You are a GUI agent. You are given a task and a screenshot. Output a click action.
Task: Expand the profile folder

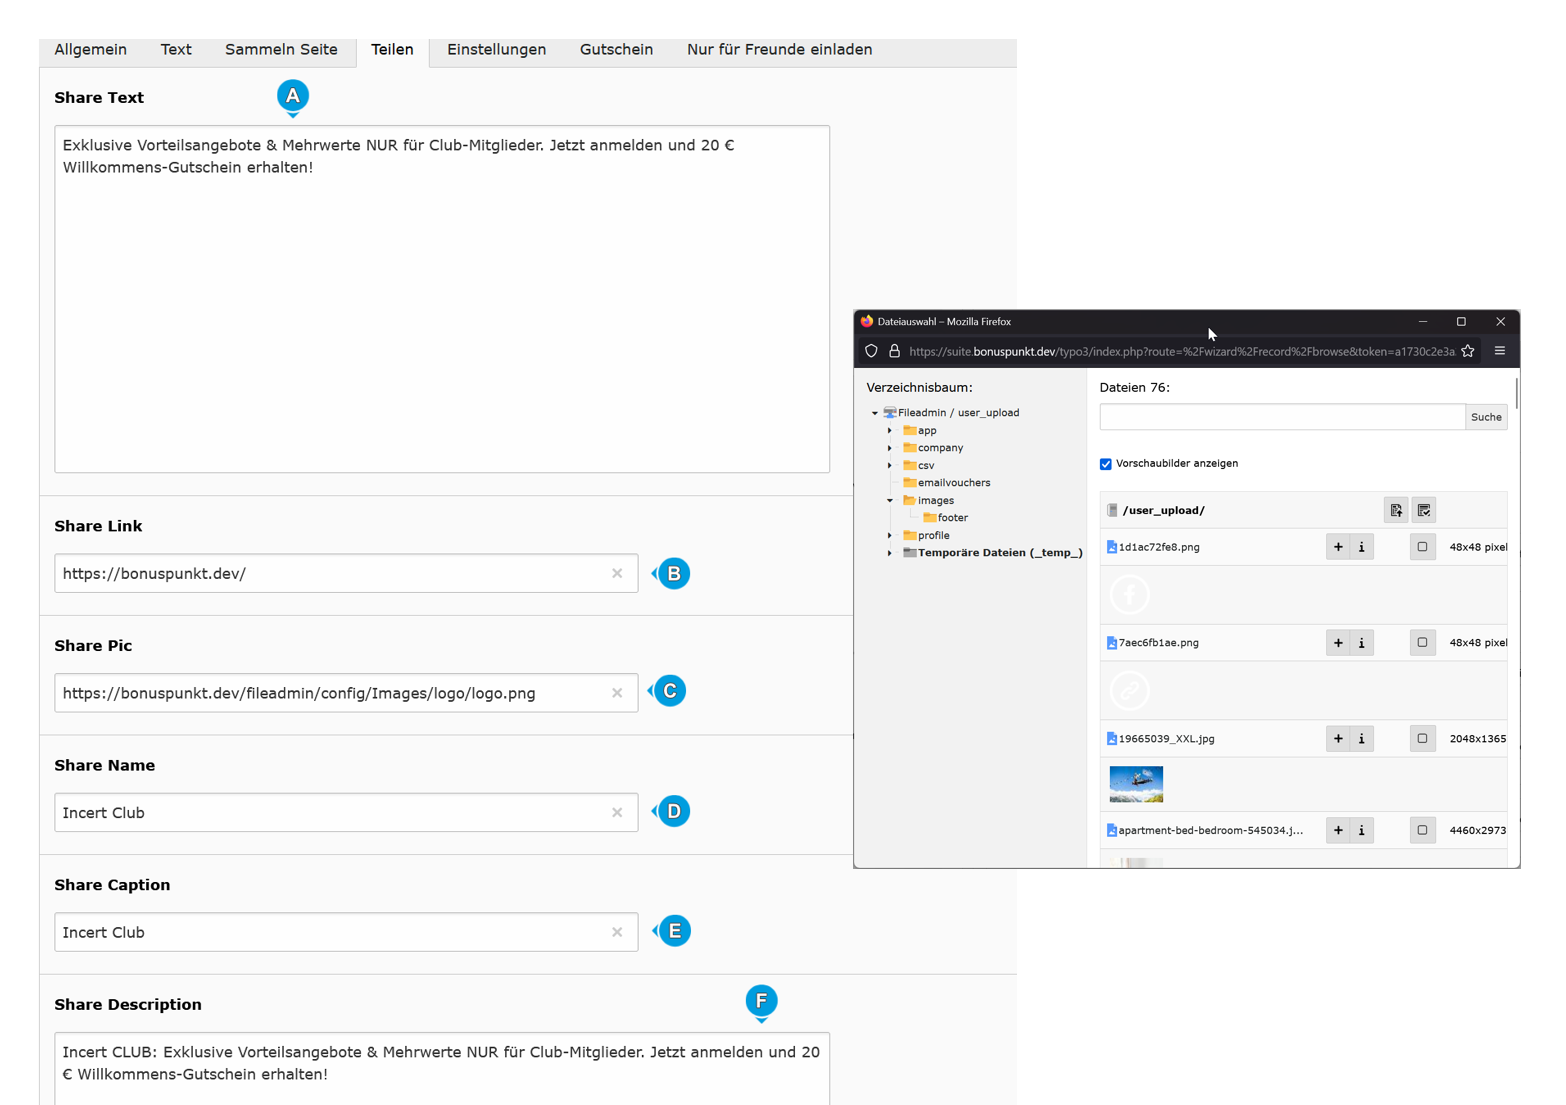(890, 536)
